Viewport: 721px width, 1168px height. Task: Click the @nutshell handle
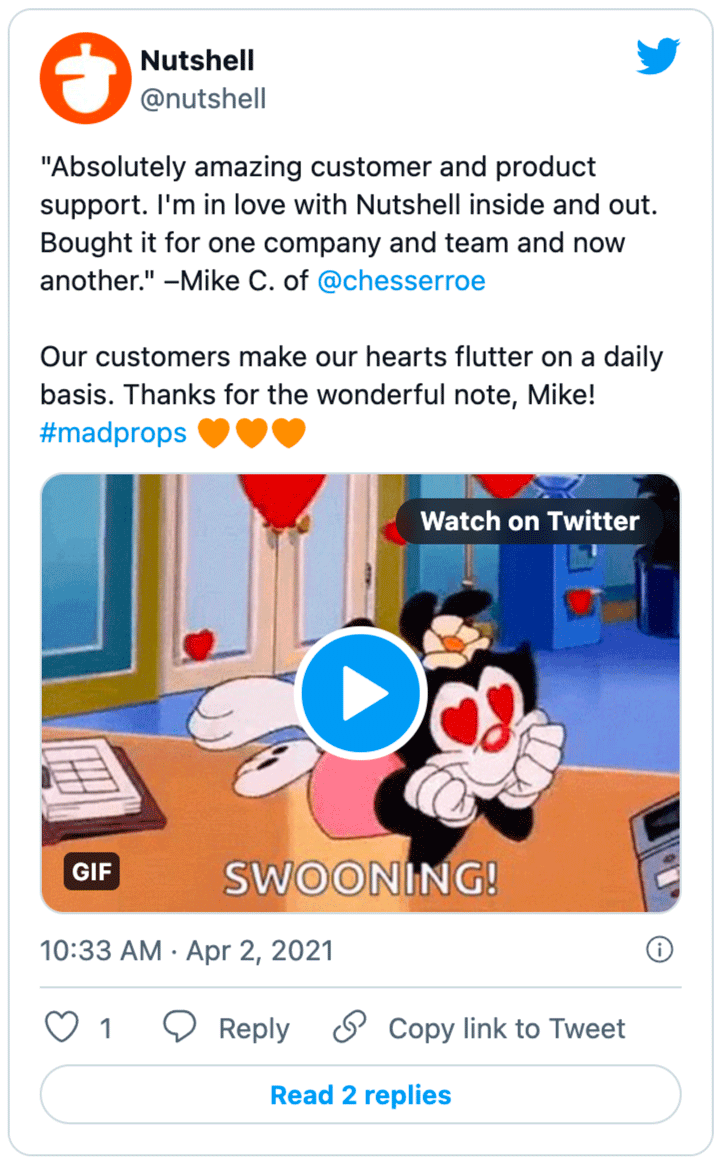[203, 99]
